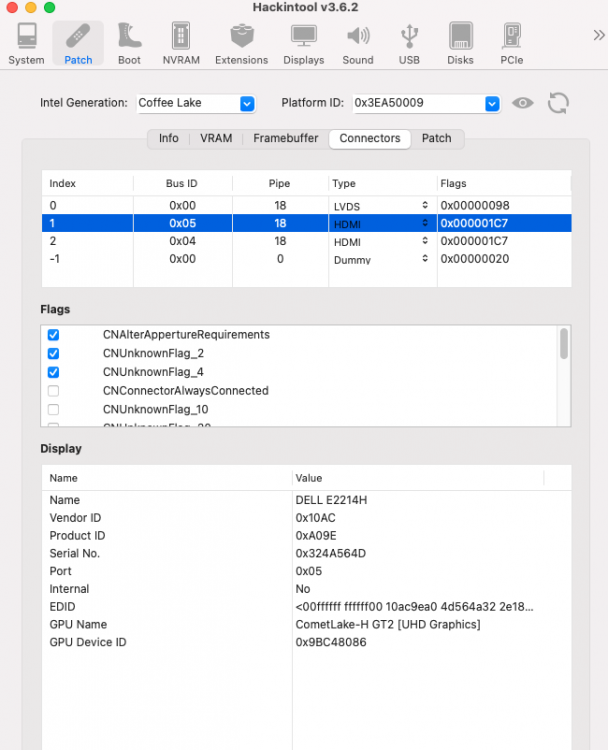Switch to the VRAM tab
Screen dimensions: 608x750
216,138
